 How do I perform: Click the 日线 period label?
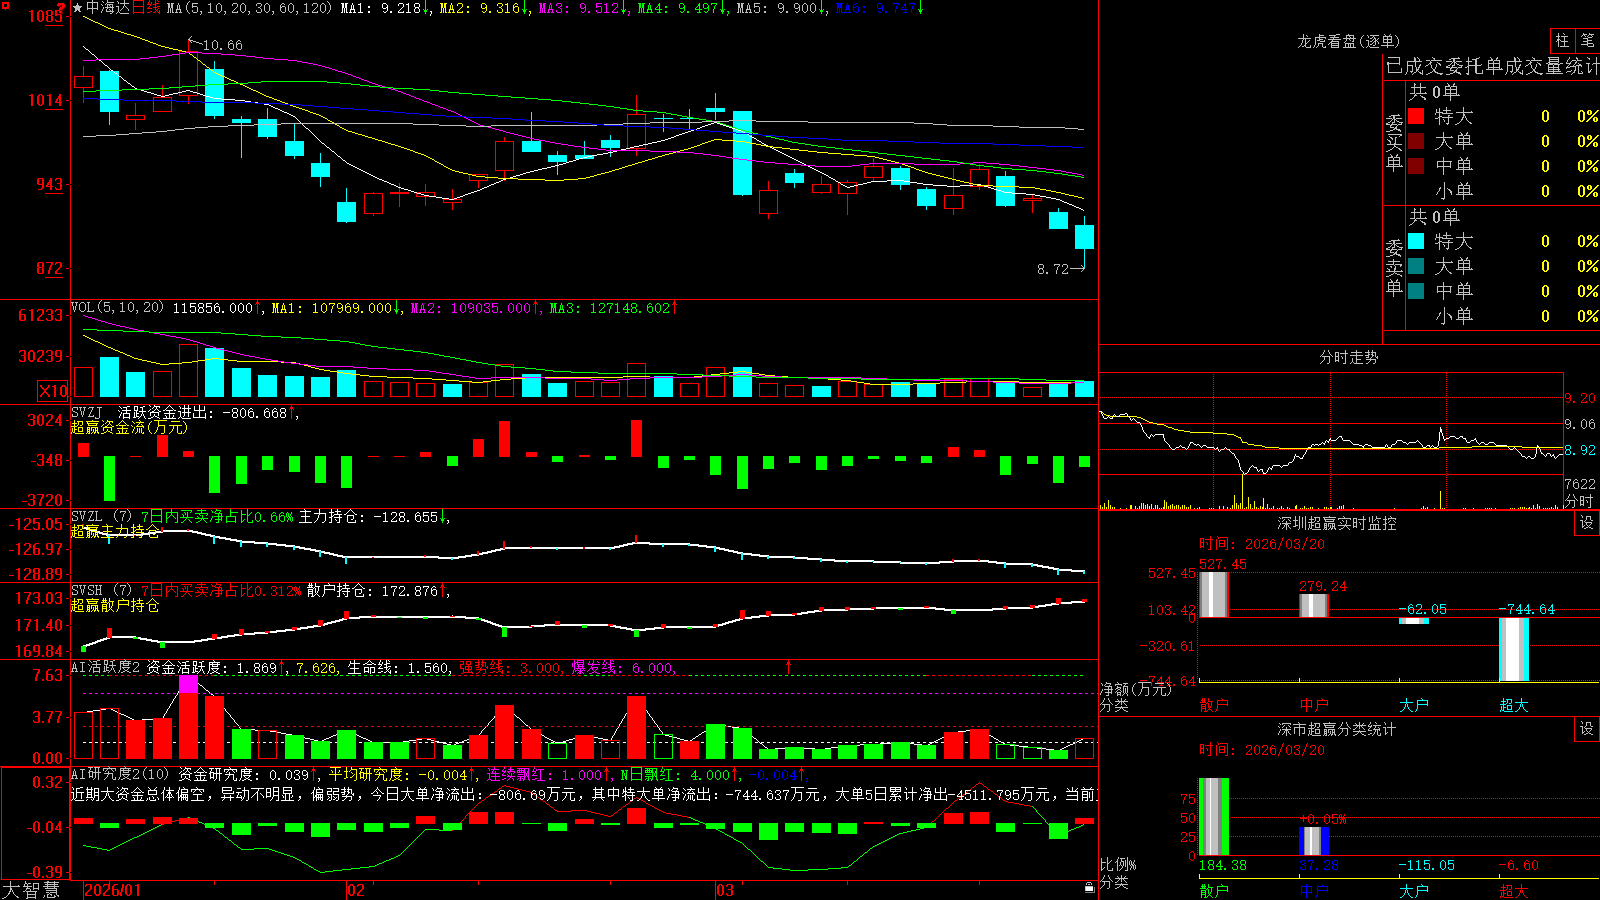146,8
